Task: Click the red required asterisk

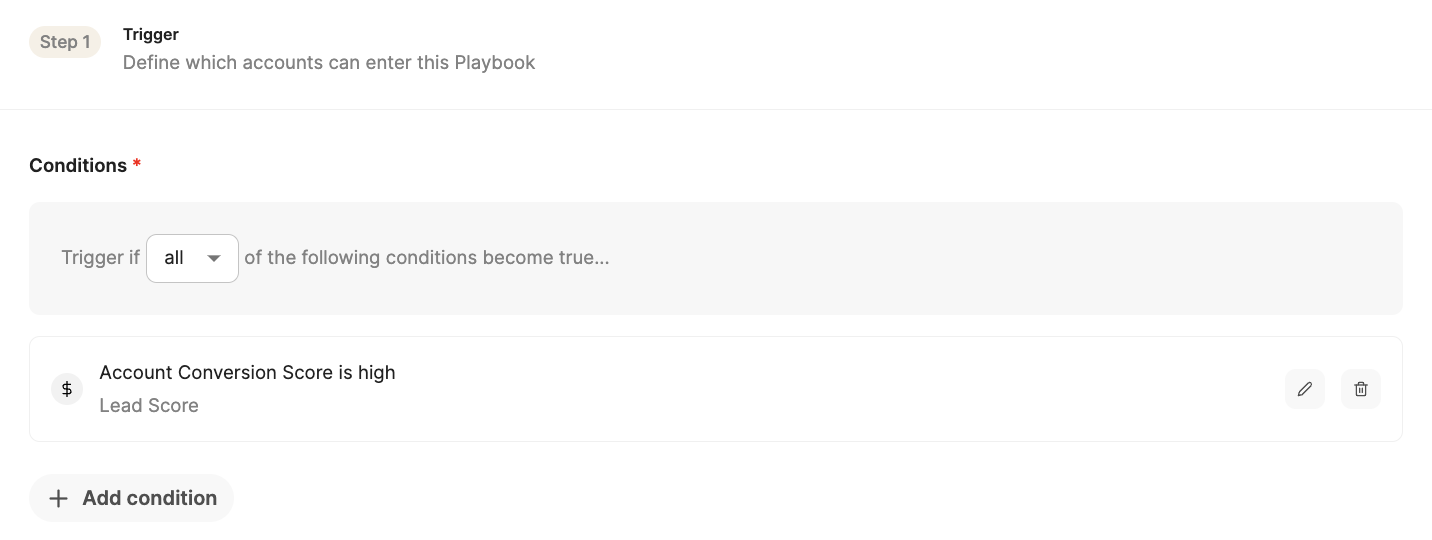Action: tap(137, 163)
